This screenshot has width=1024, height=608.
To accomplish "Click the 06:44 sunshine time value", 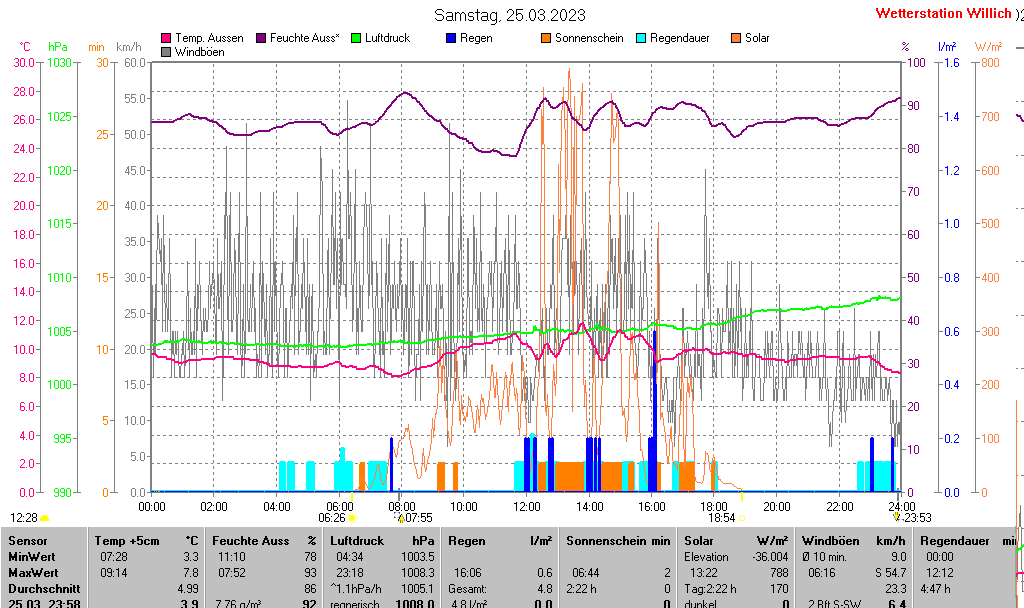I will tap(586, 573).
